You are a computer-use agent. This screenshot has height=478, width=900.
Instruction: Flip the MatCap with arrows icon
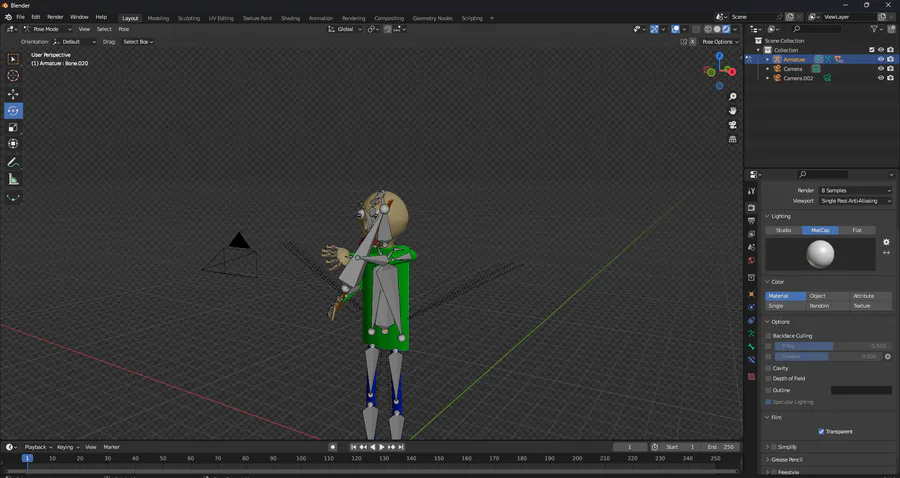tap(886, 252)
